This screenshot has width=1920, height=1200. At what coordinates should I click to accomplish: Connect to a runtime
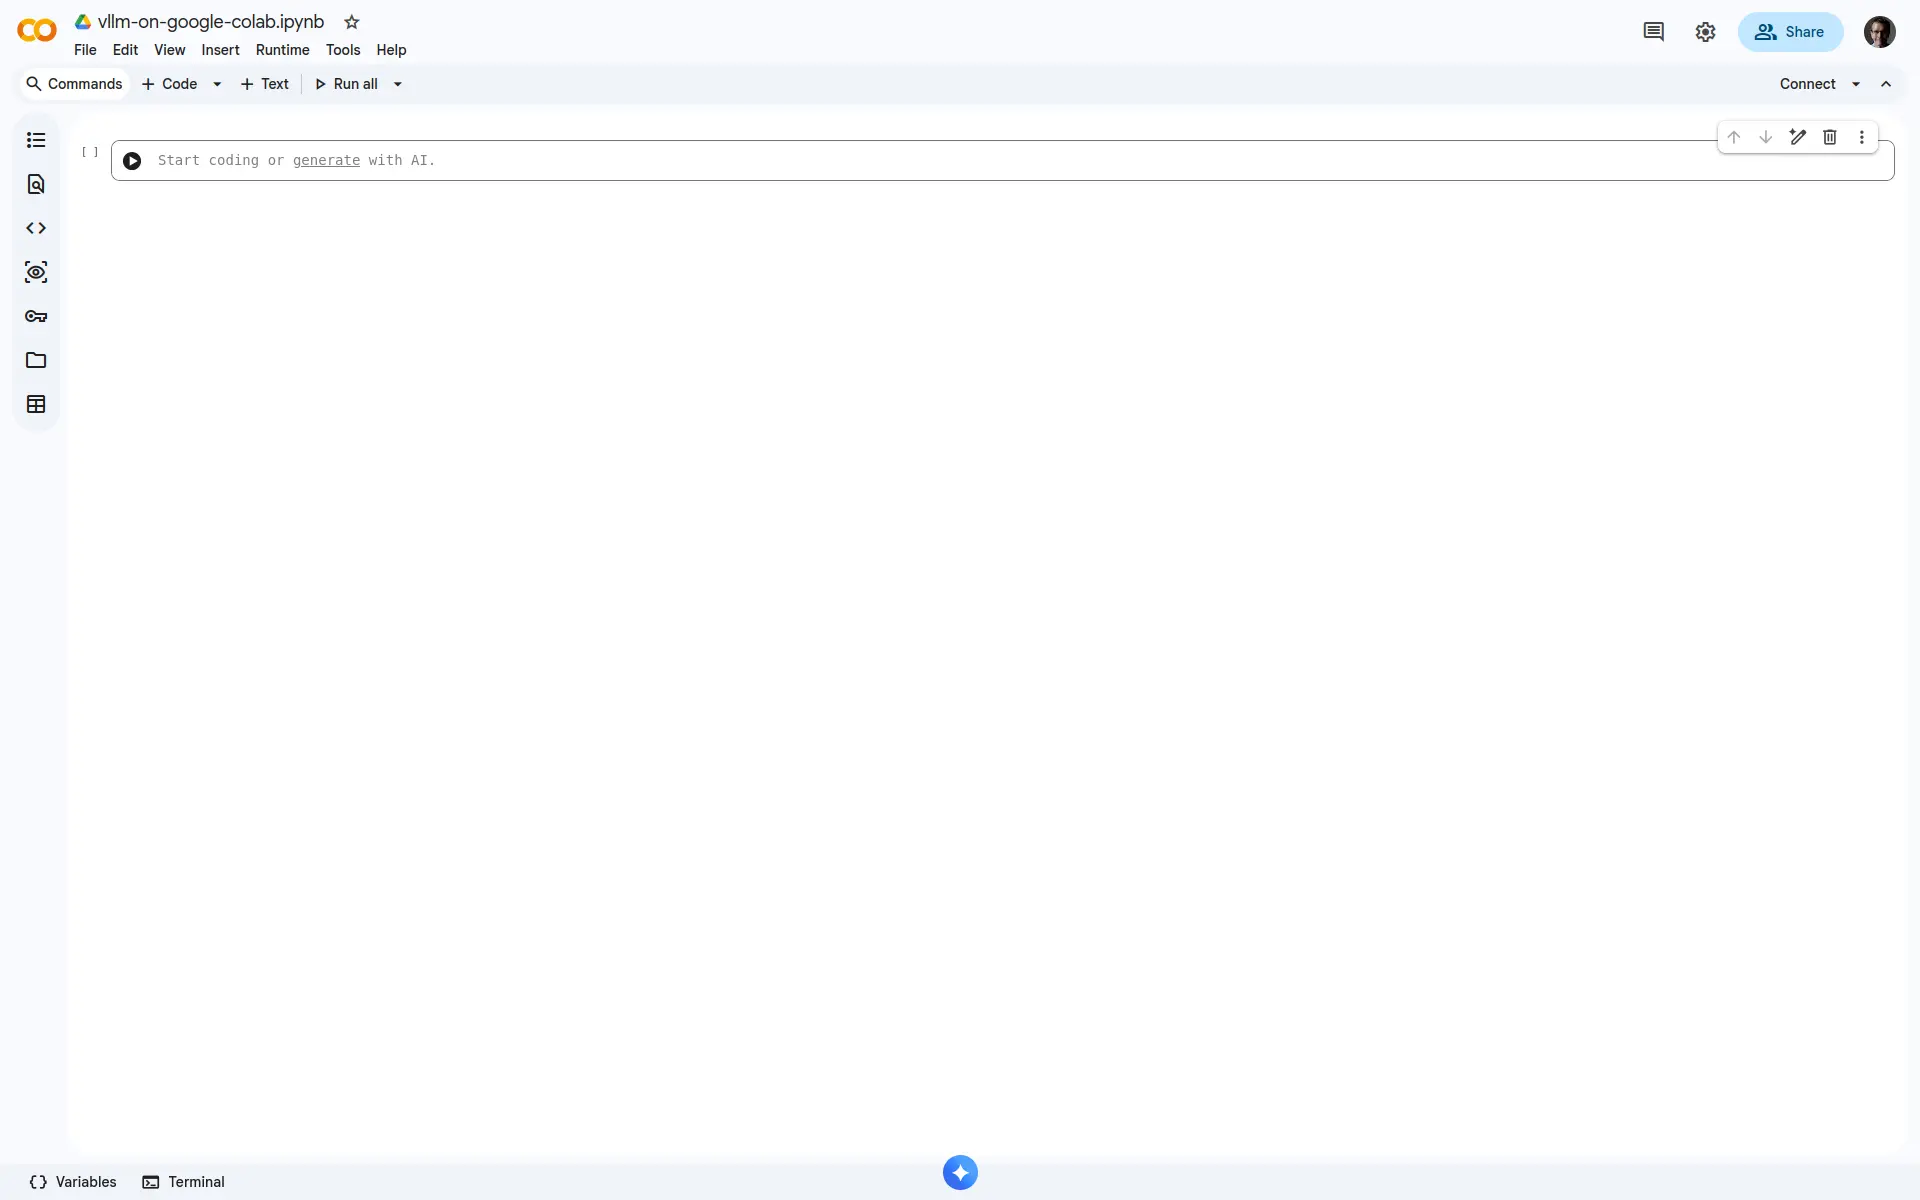coord(1807,84)
